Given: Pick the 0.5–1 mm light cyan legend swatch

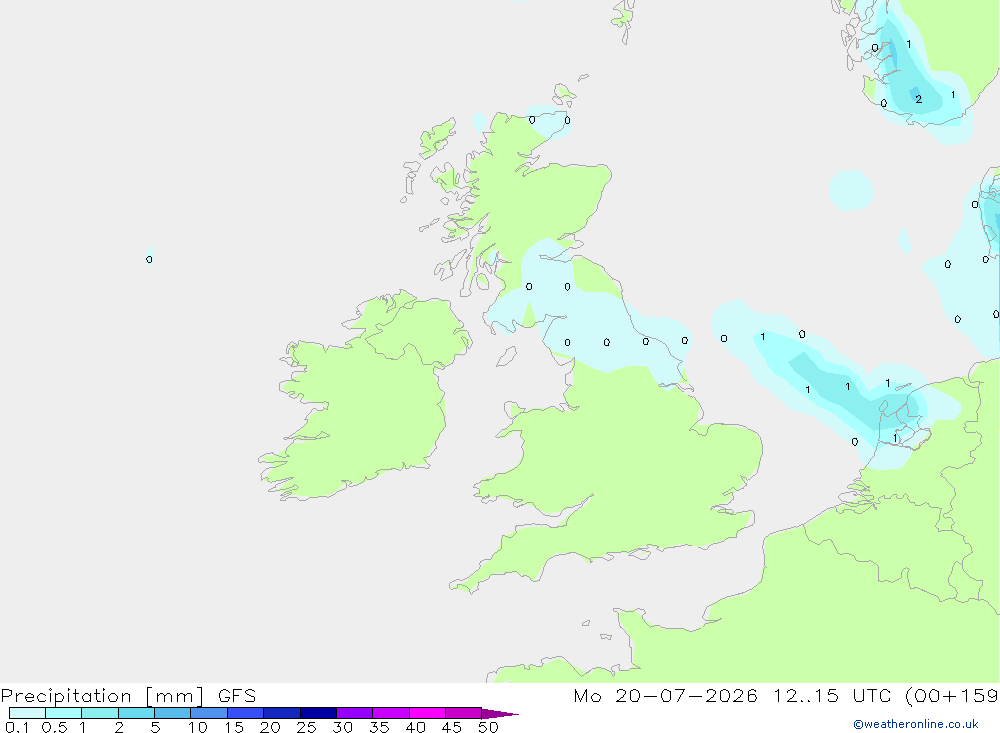Looking at the screenshot, I should (64, 713).
